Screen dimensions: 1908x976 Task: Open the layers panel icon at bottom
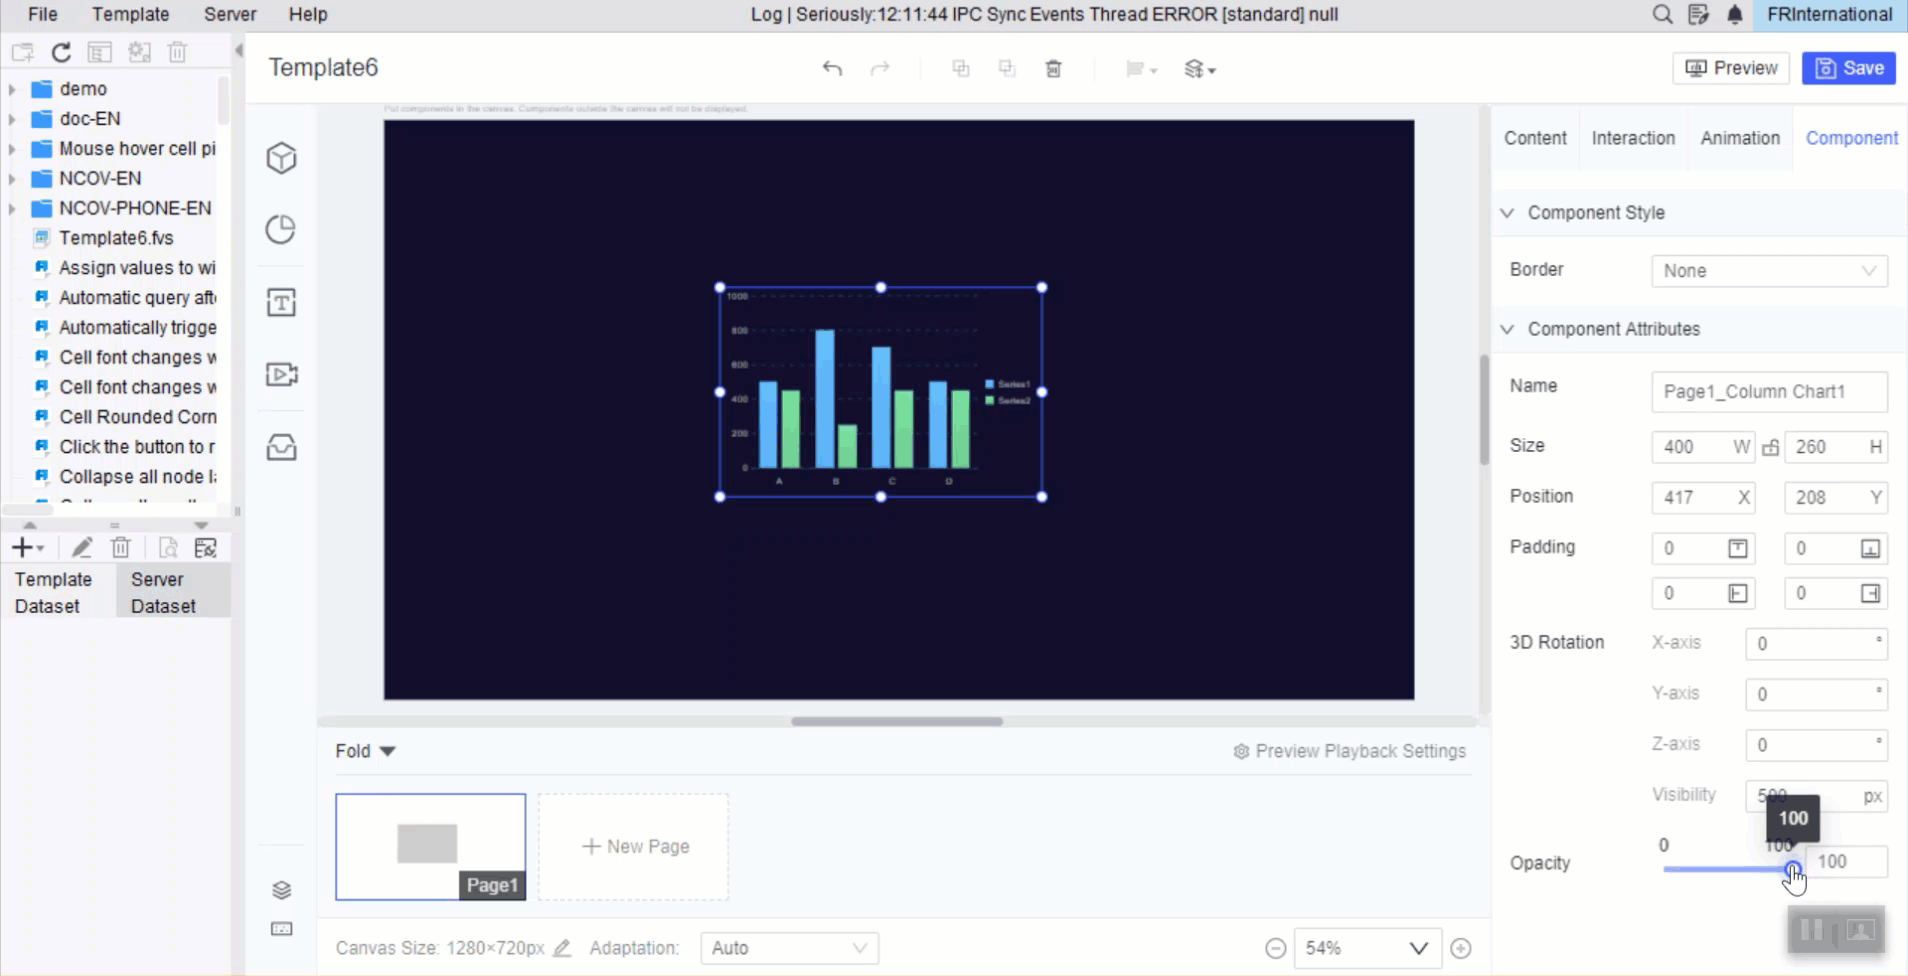point(282,890)
